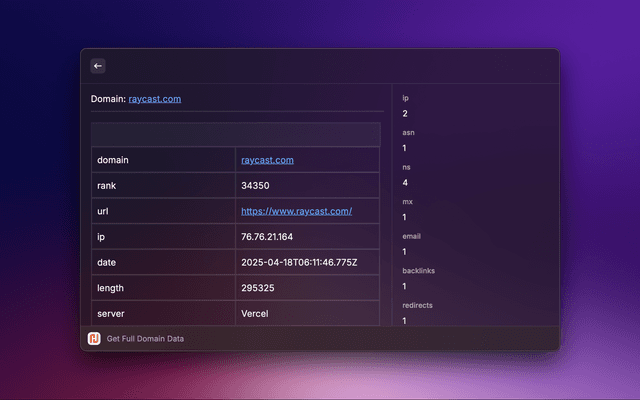Image resolution: width=640 pixels, height=400 pixels.
Task: Click the redirects metadata label in sidebar
Action: (417, 305)
